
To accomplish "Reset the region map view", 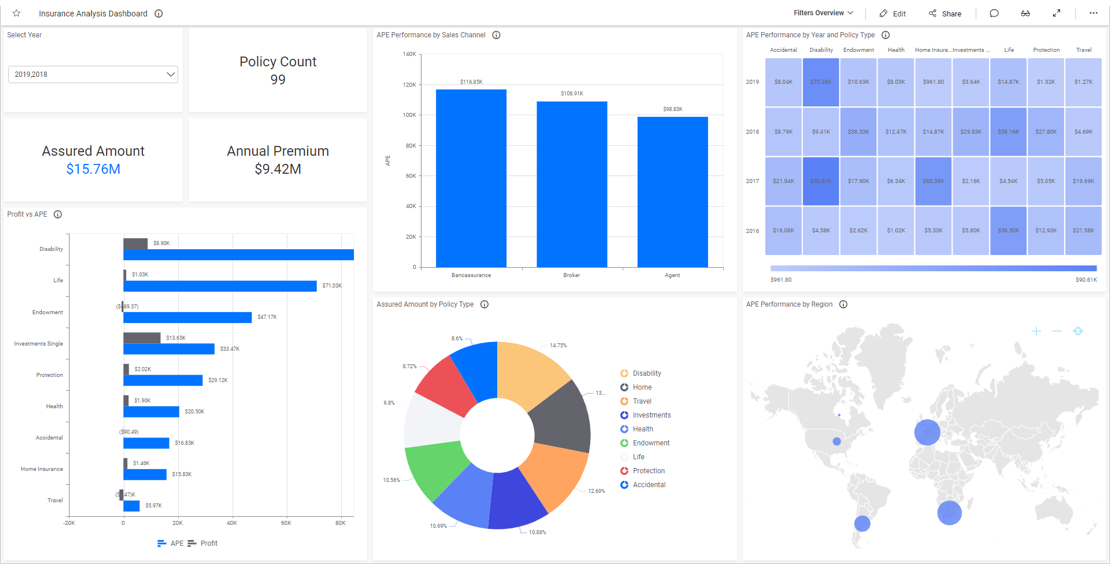I will point(1078,331).
